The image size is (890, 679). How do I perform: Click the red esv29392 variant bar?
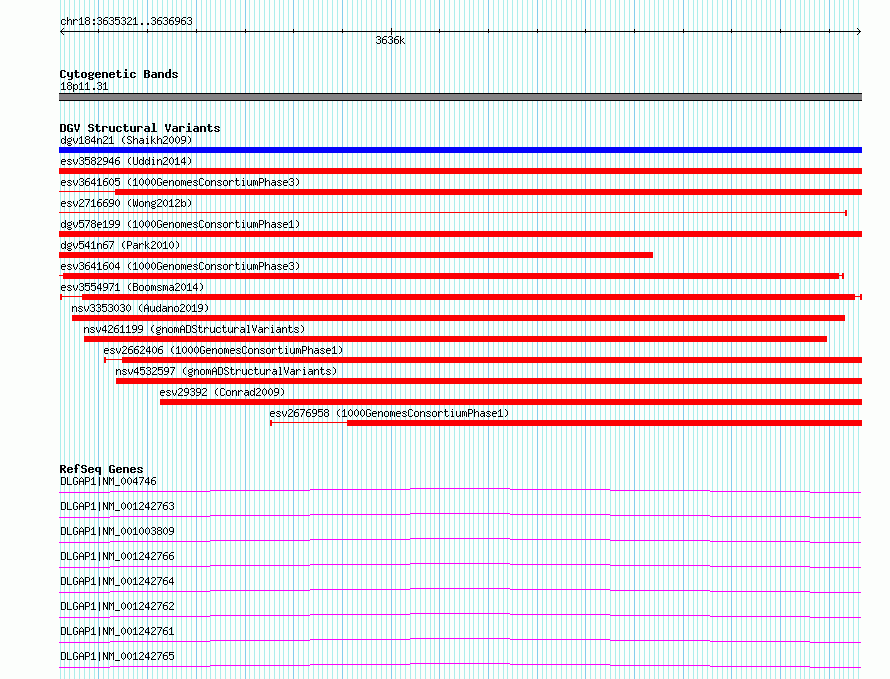coord(511,402)
